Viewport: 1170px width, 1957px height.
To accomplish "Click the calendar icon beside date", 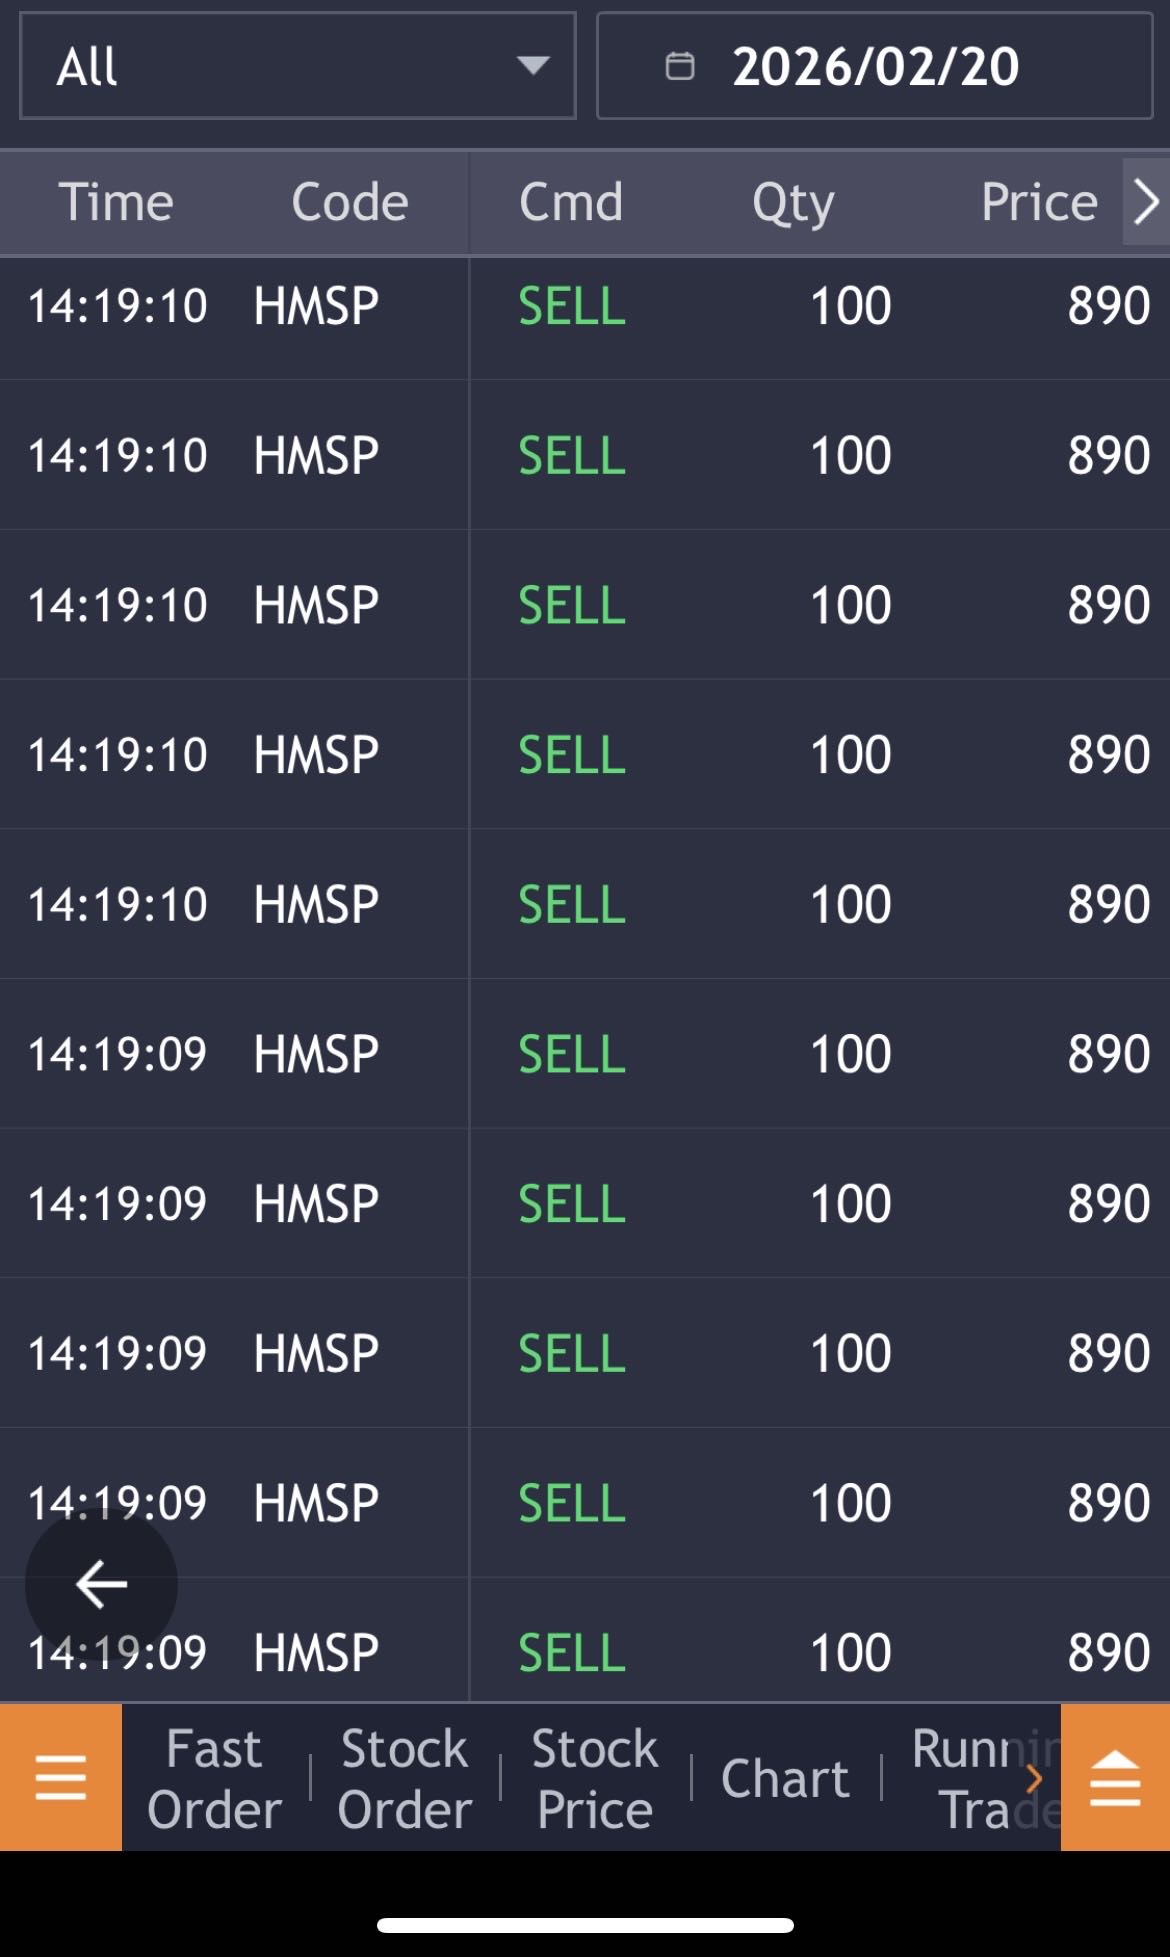I will [680, 66].
